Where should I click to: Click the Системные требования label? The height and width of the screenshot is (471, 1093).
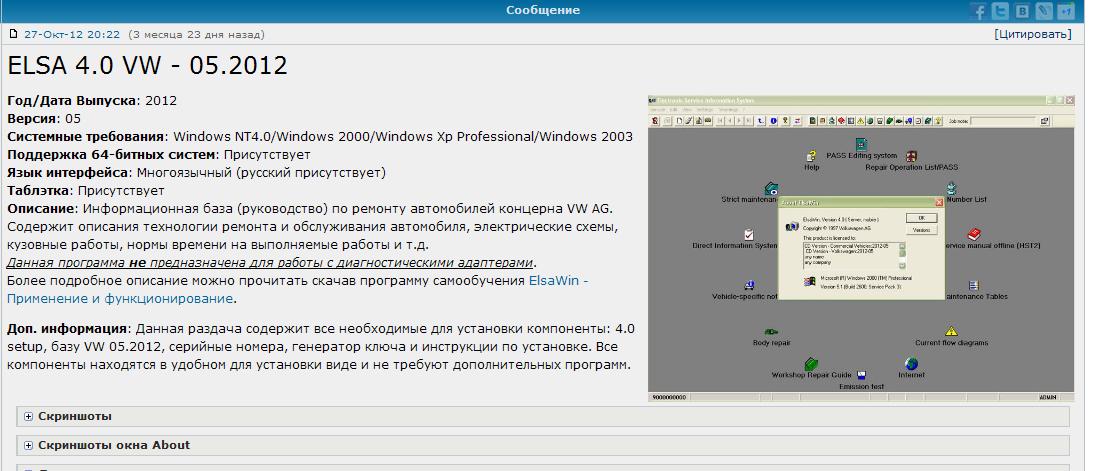(86, 137)
